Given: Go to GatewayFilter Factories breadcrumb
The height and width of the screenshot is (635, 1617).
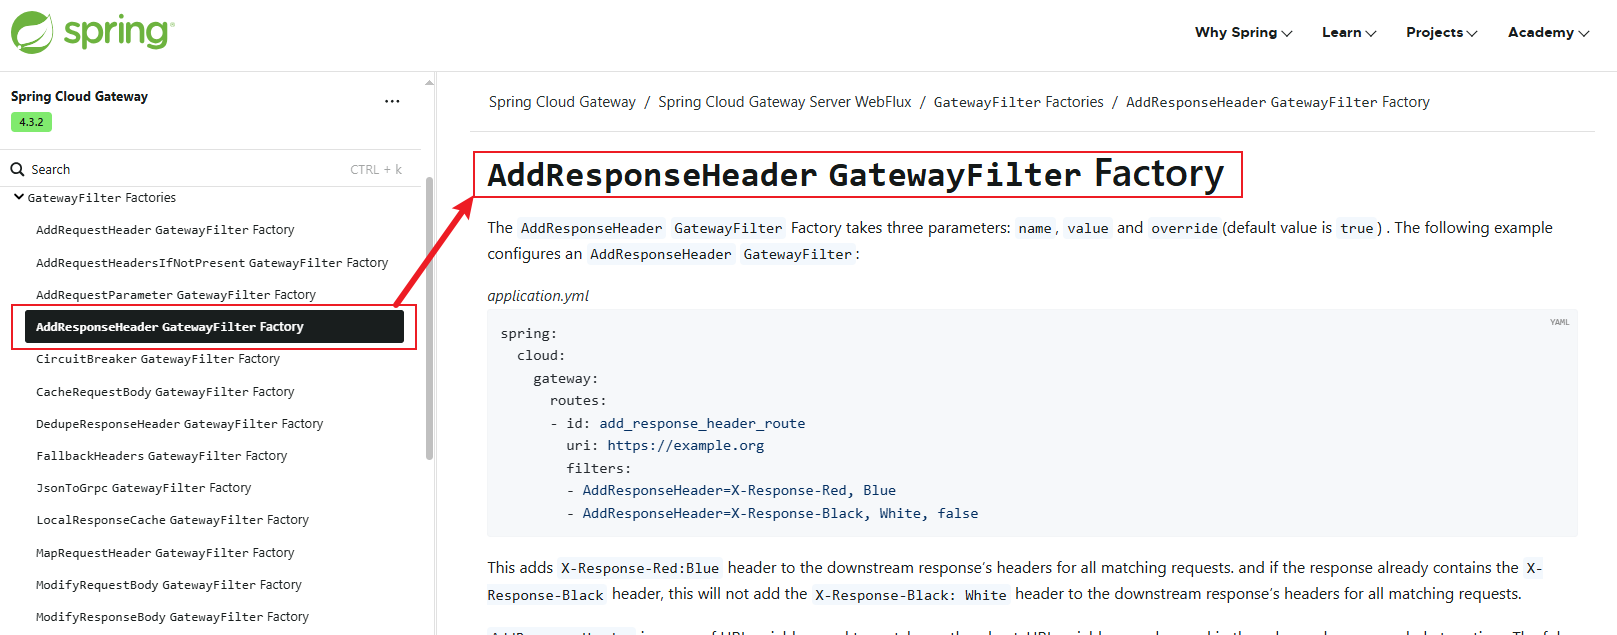Looking at the screenshot, I should pyautogui.click(x=1018, y=102).
